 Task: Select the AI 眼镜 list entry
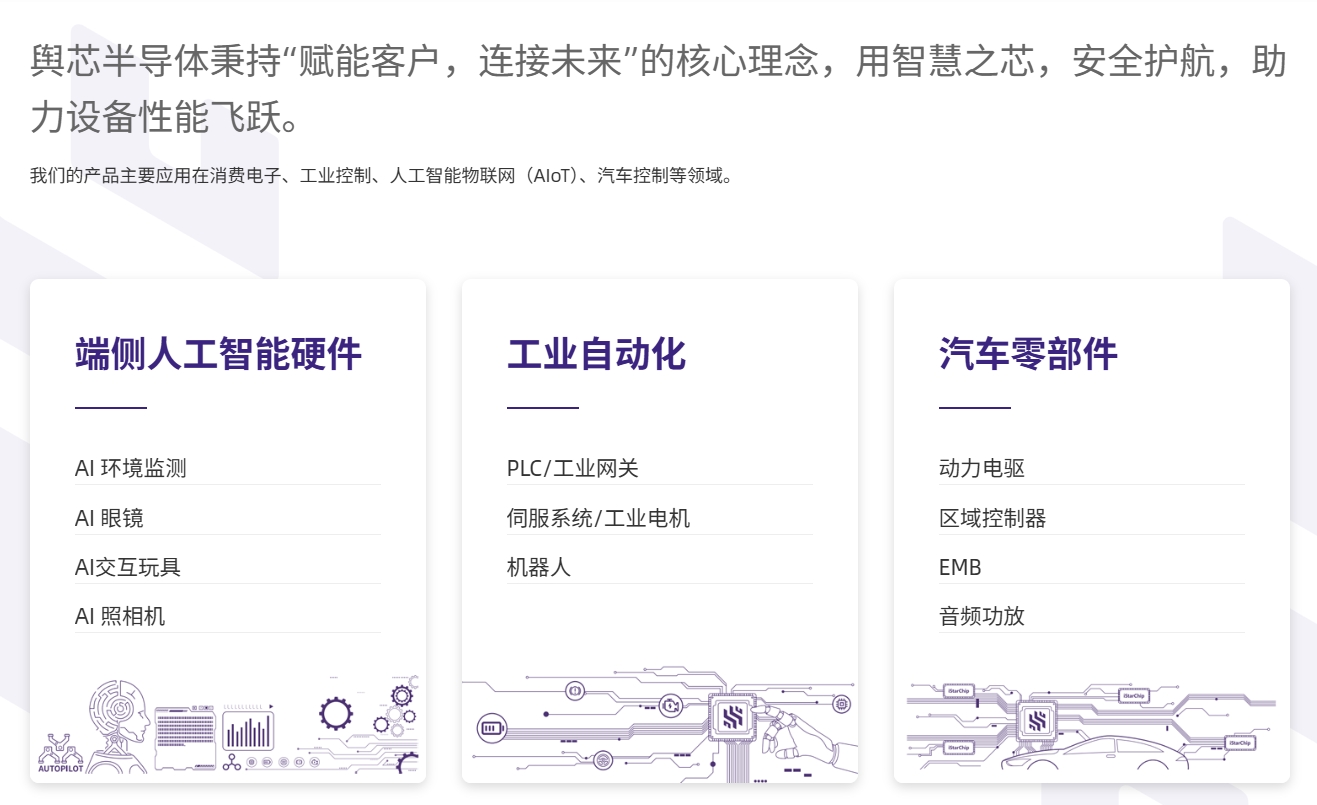pyautogui.click(x=110, y=518)
